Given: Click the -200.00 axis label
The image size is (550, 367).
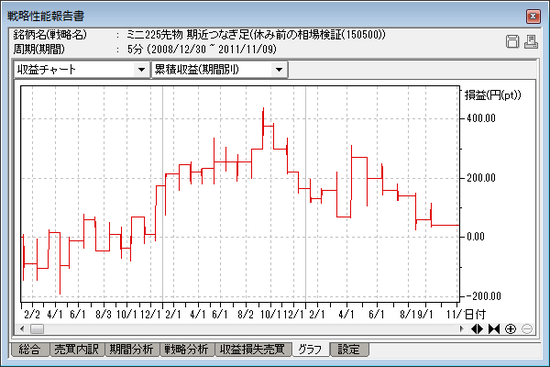Looking at the screenshot, I should click(x=484, y=296).
